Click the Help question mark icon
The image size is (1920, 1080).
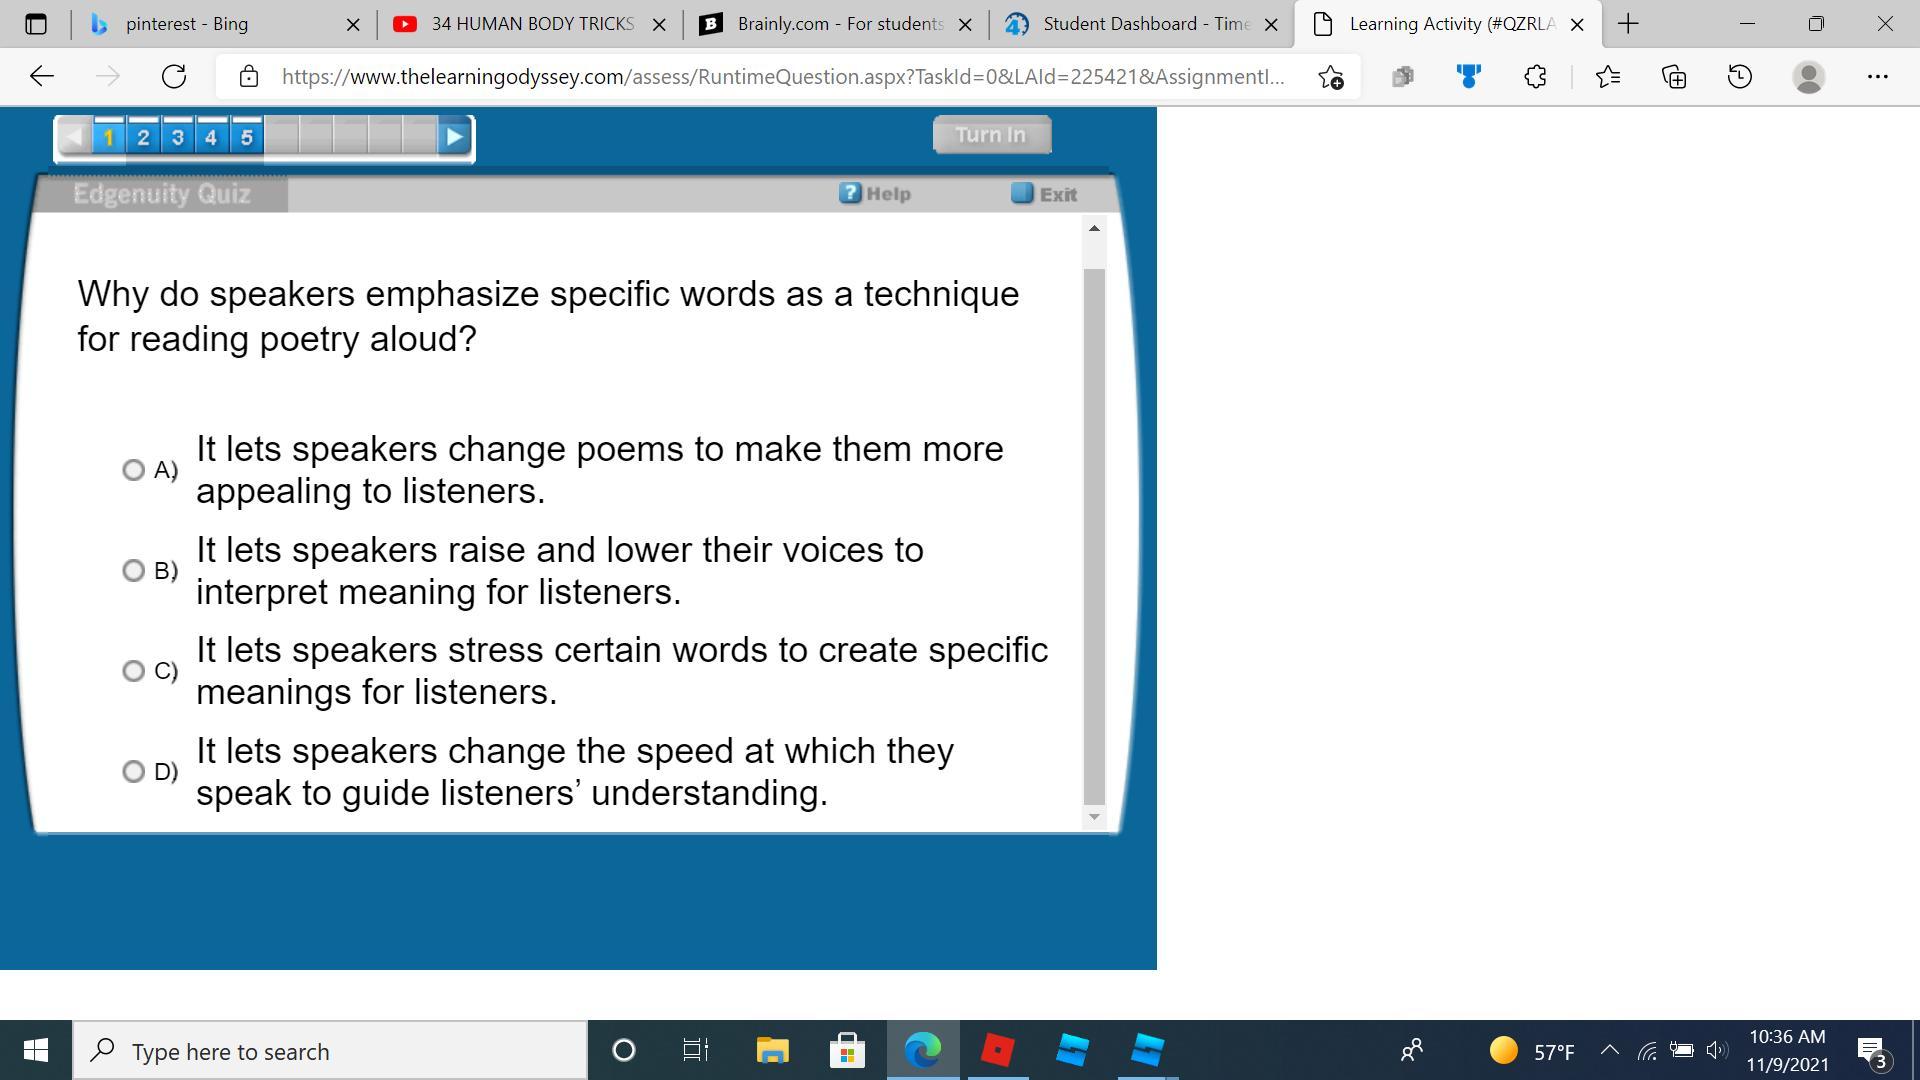(x=850, y=193)
